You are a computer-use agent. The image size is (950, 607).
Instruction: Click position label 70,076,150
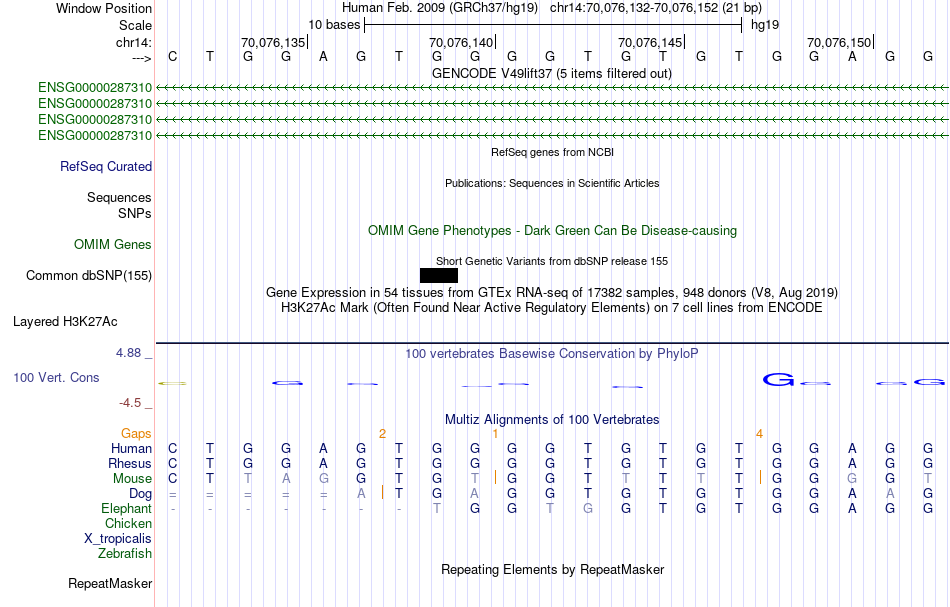pos(839,42)
